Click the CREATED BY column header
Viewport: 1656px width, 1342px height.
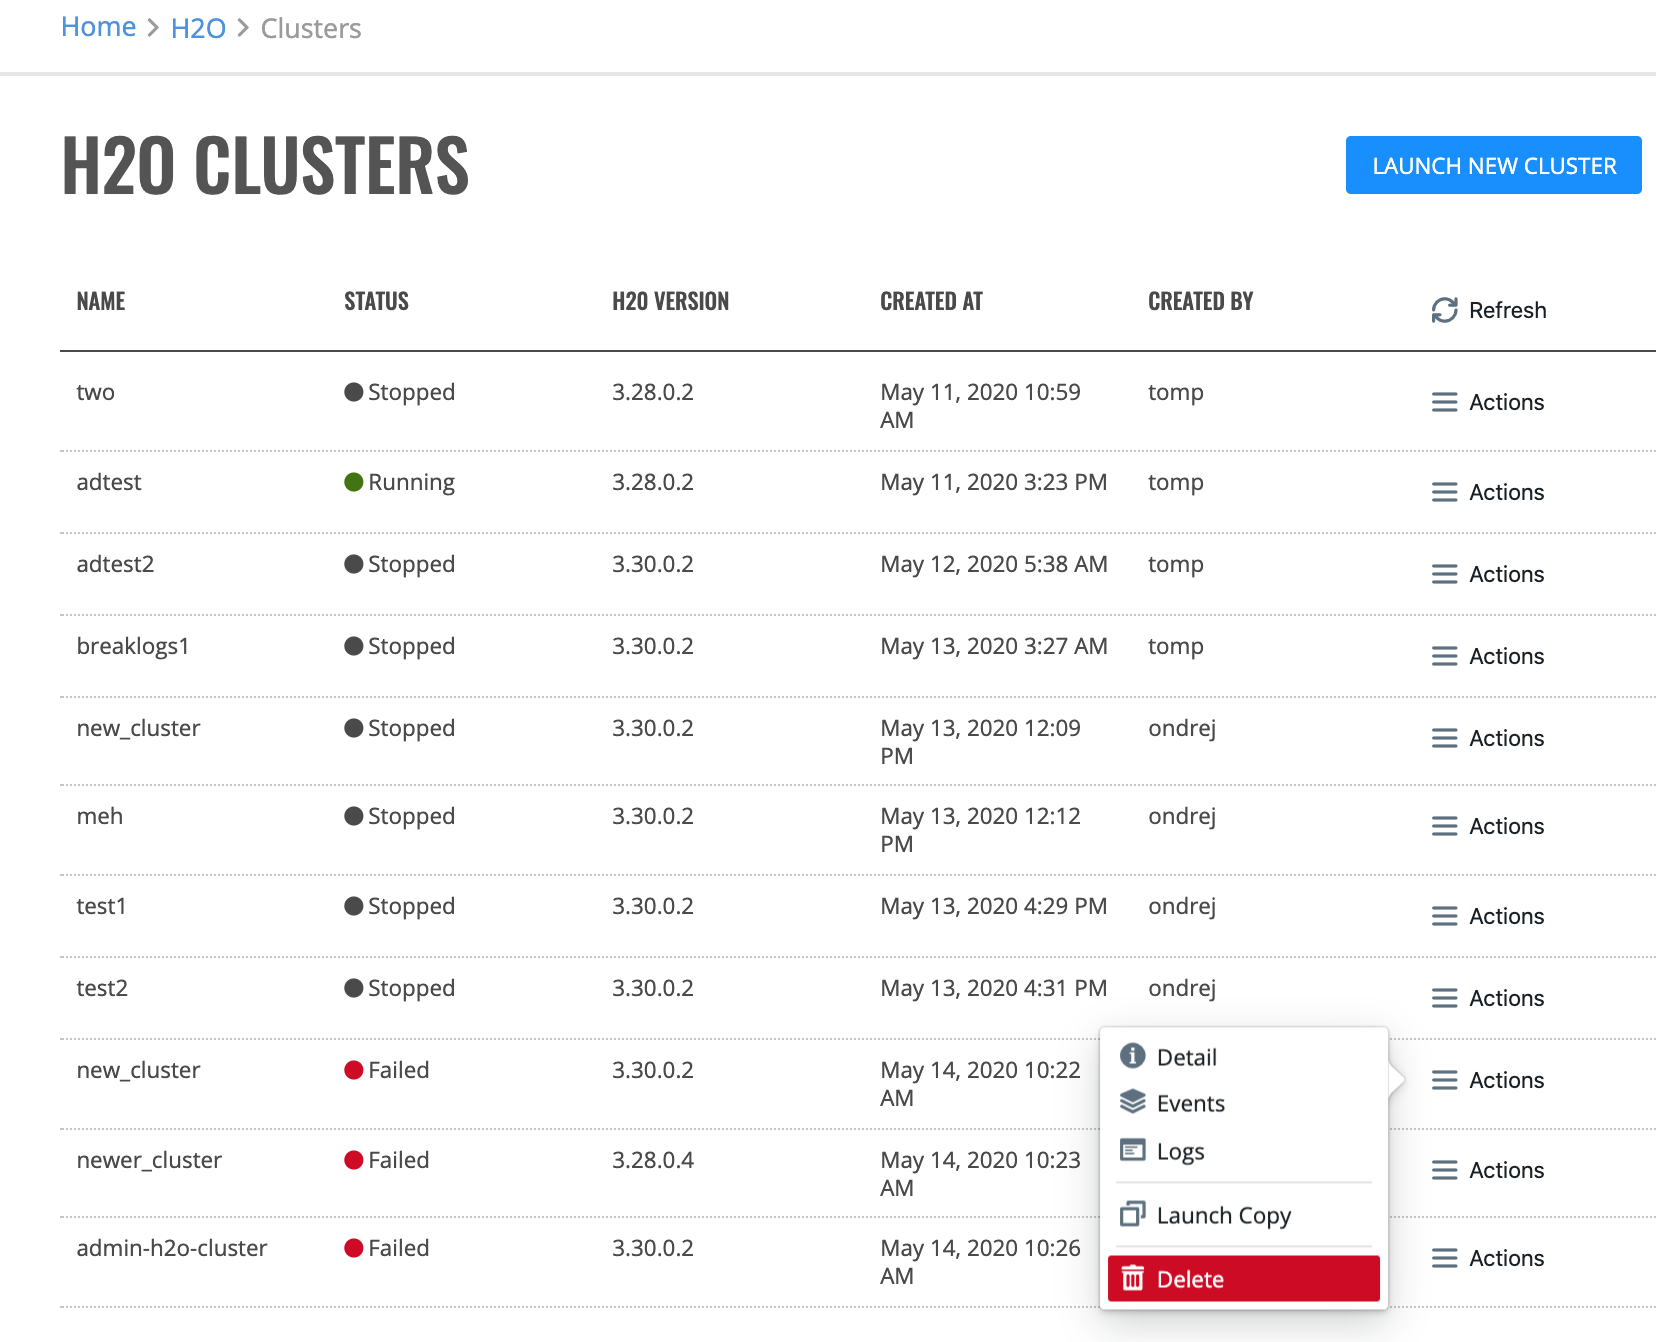tap(1200, 301)
